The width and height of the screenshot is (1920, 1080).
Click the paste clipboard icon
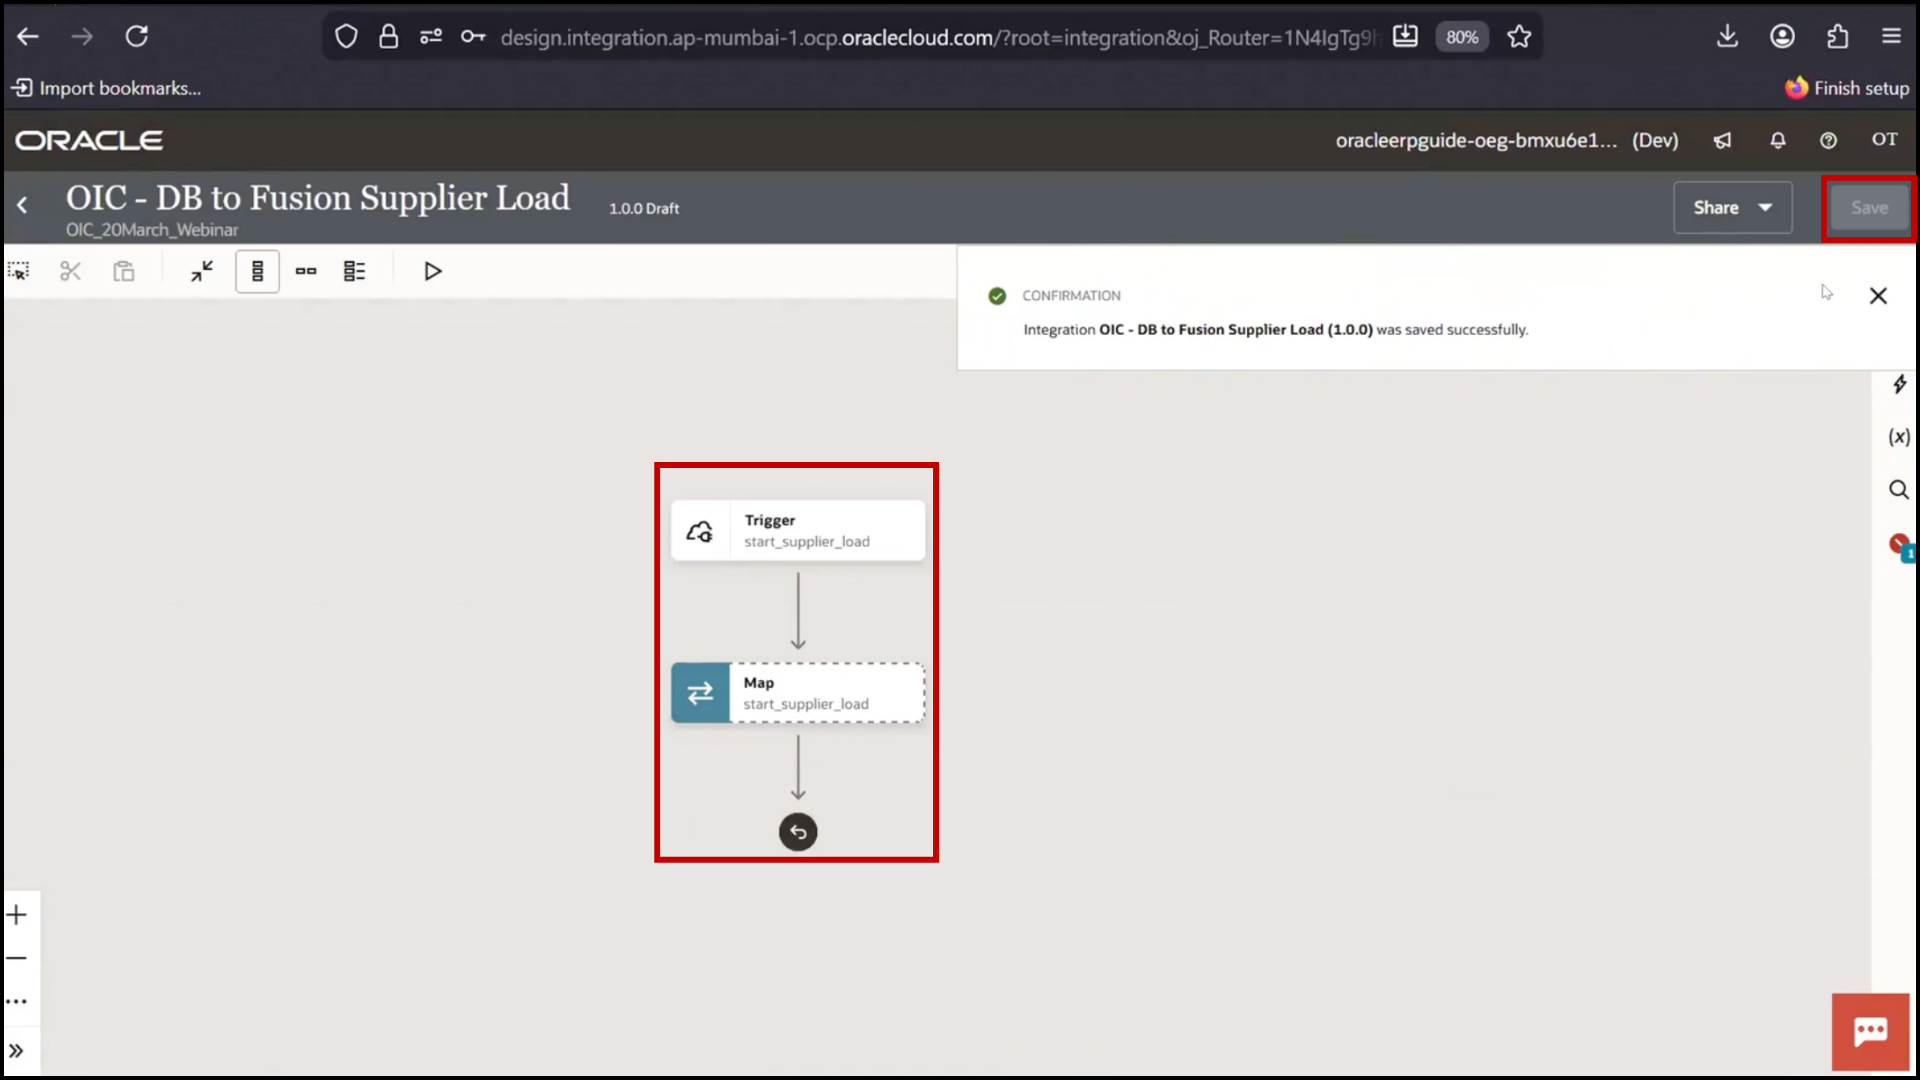pos(123,271)
